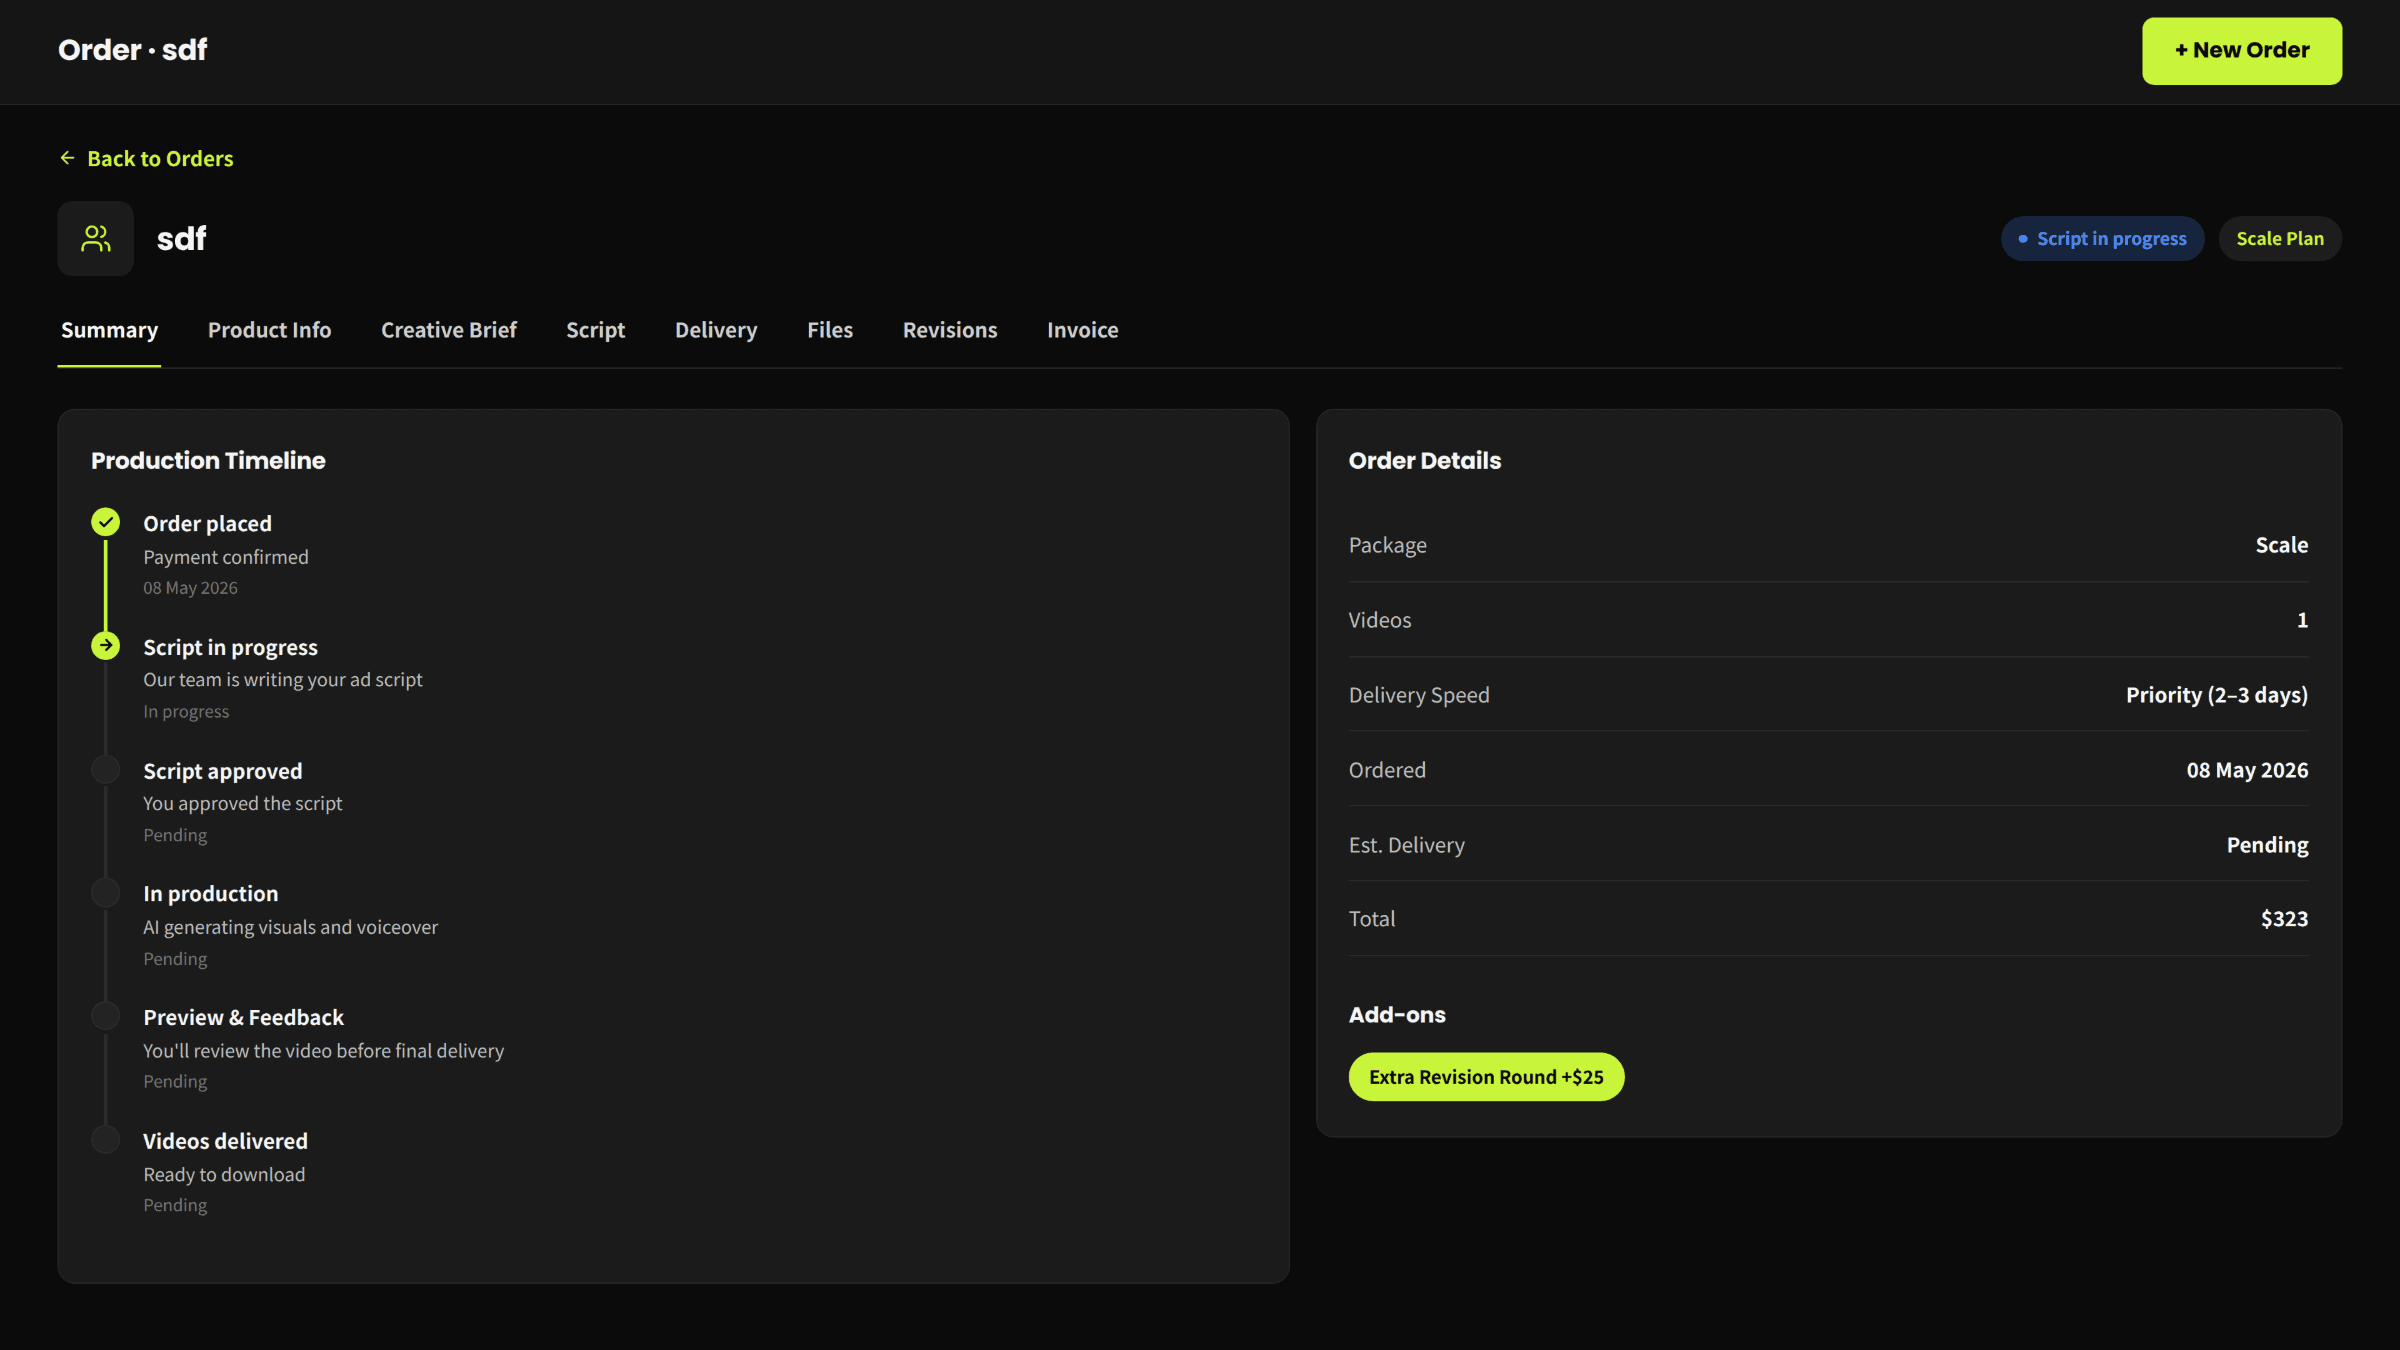Click the users avatar icon next to sdf

pos(96,238)
